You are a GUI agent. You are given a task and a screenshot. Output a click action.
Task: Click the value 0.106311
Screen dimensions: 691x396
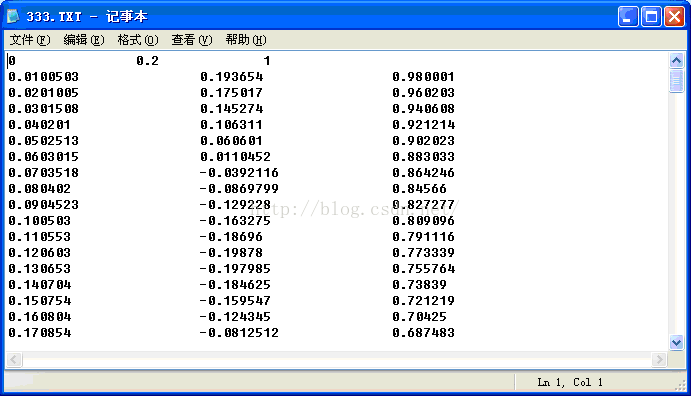231,125
